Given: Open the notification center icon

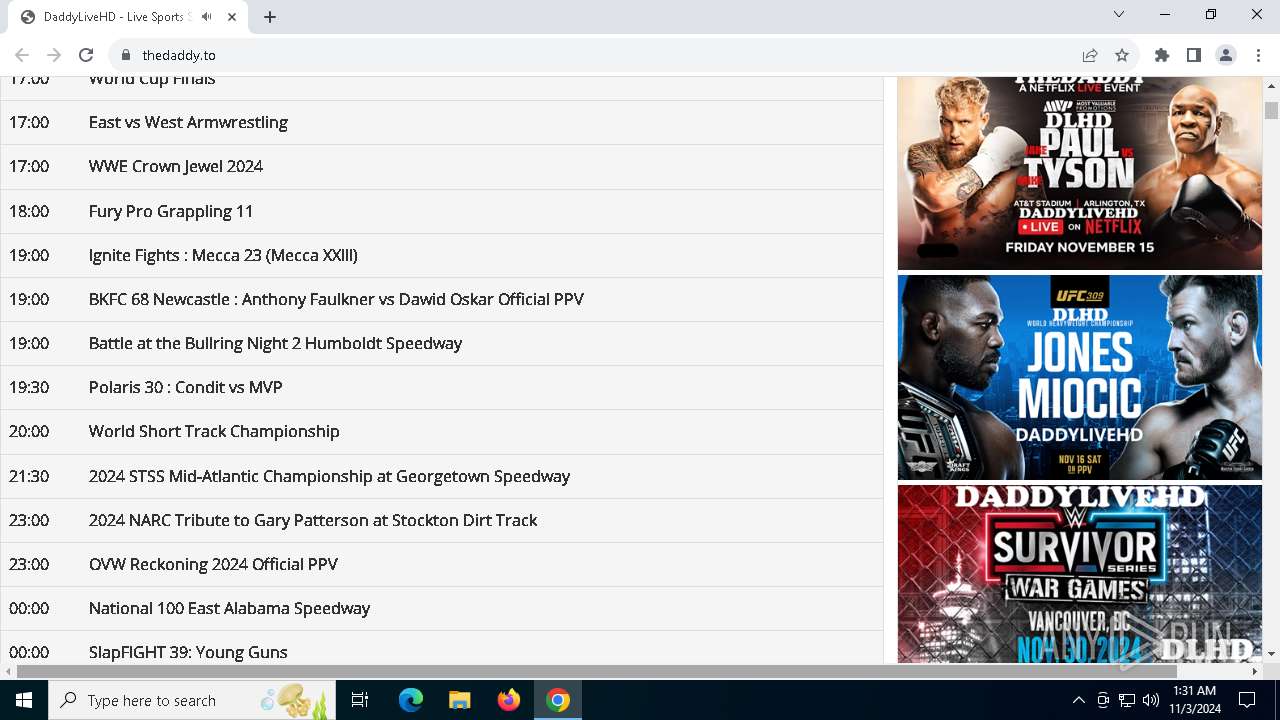Looking at the screenshot, I should [1247, 700].
